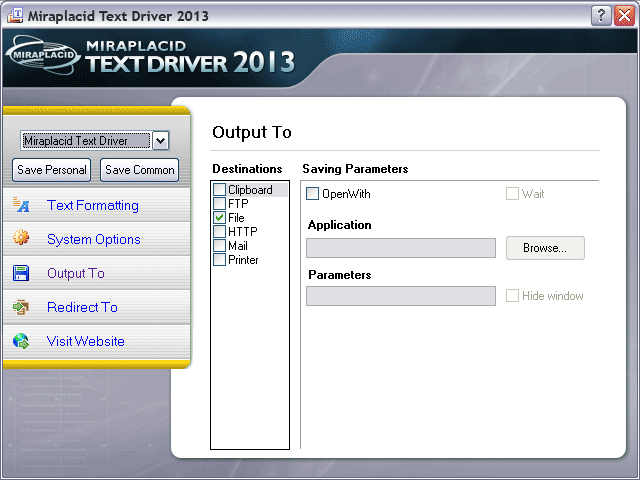Click the Save Common button

pos(140,170)
